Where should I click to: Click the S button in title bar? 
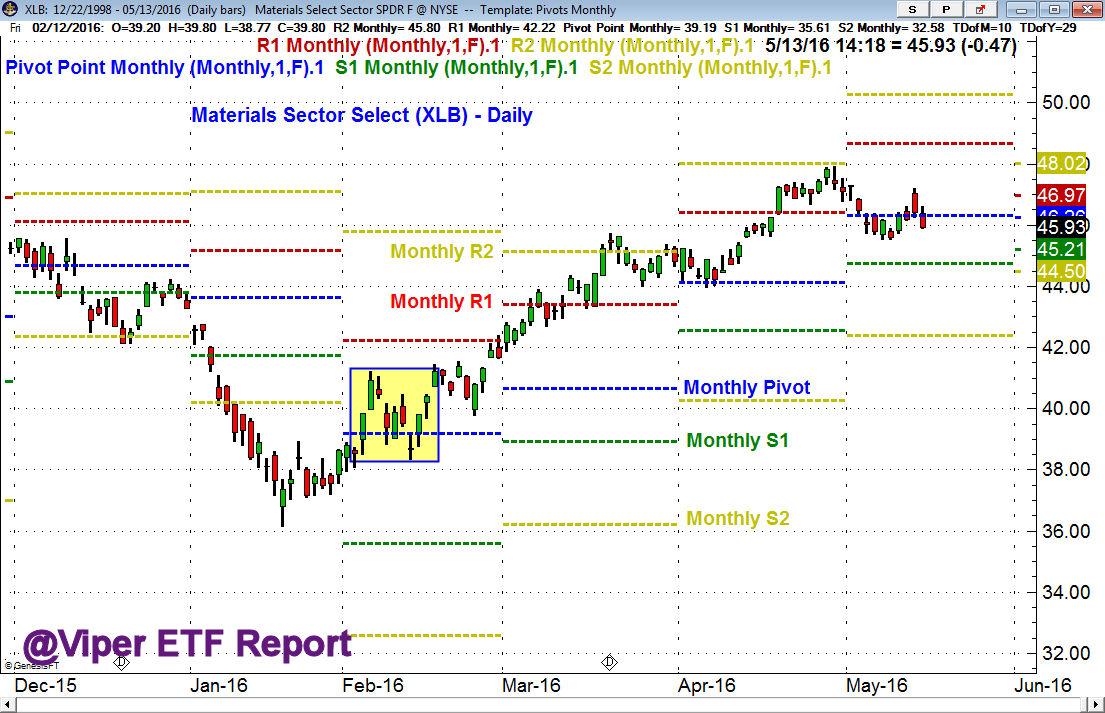pos(913,9)
